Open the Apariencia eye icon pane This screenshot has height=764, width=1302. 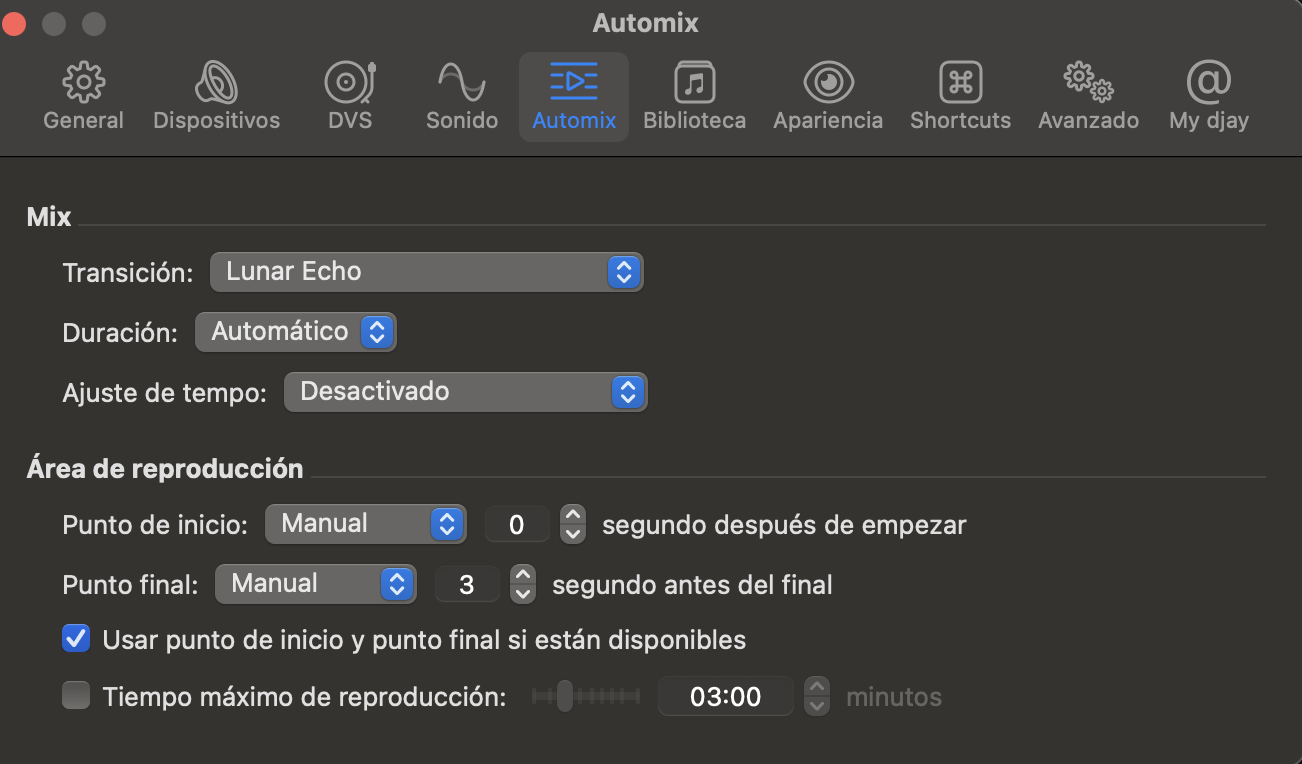tap(828, 96)
